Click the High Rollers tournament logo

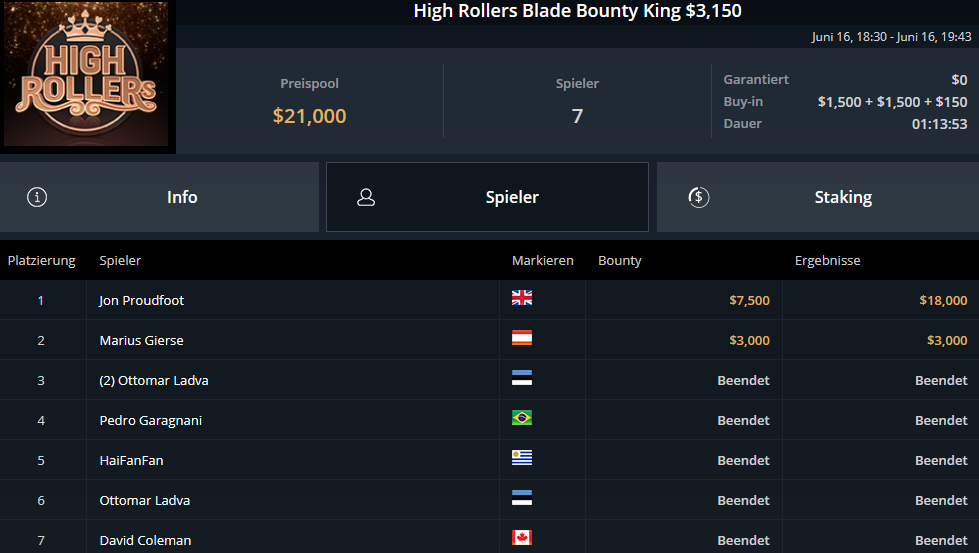86,74
